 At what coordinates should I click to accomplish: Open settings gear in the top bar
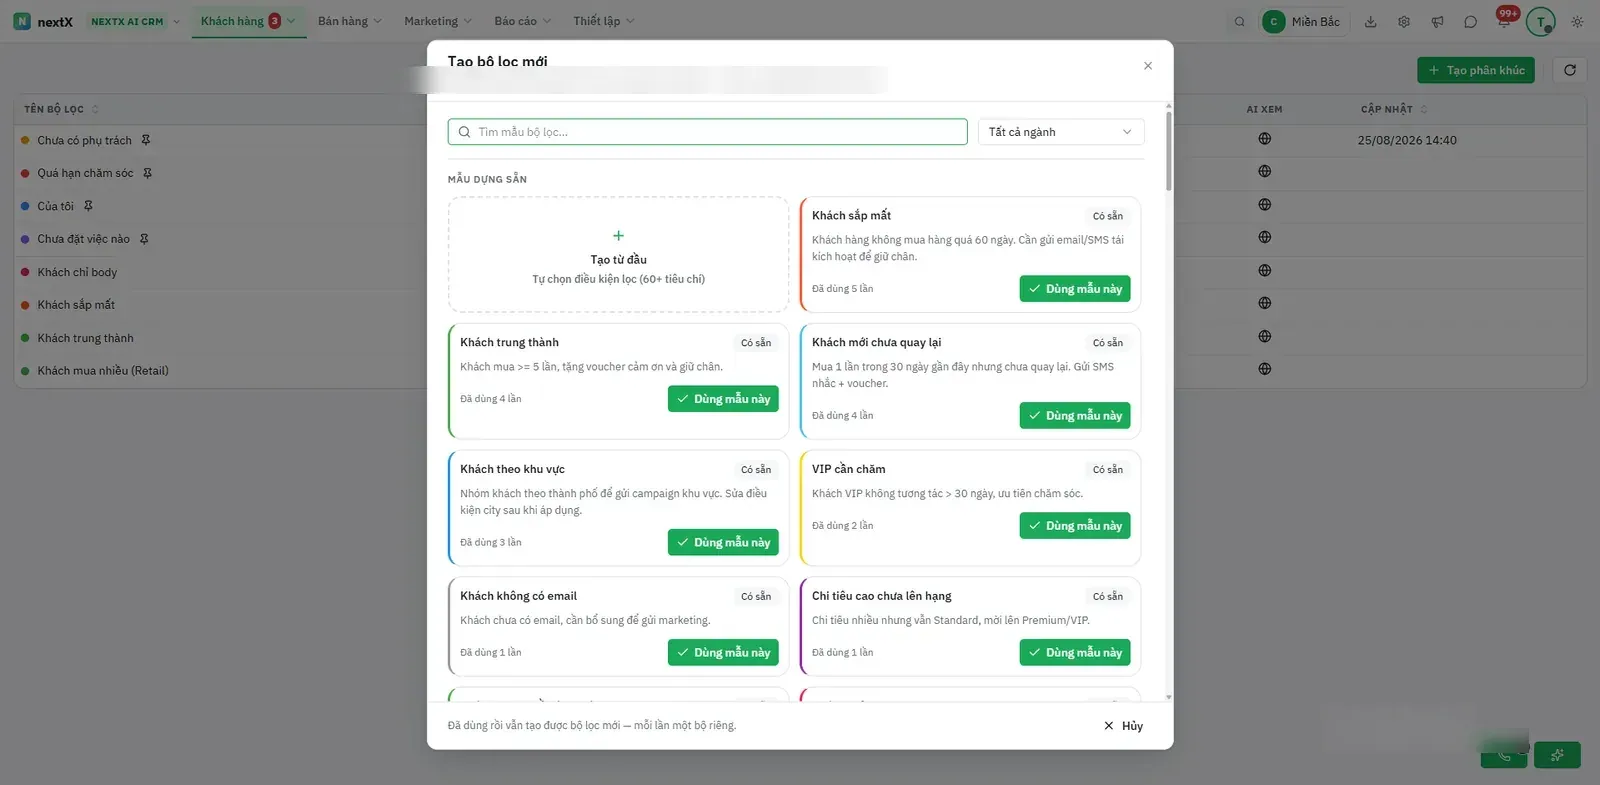[x=1404, y=21]
